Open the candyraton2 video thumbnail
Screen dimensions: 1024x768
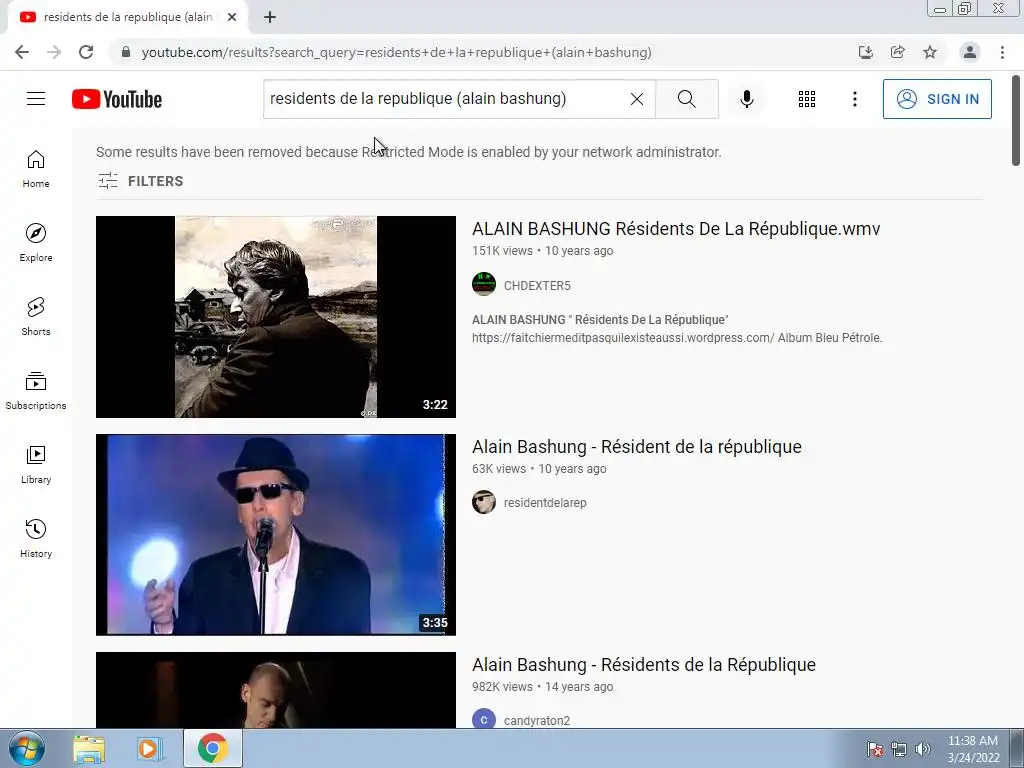[x=276, y=690]
